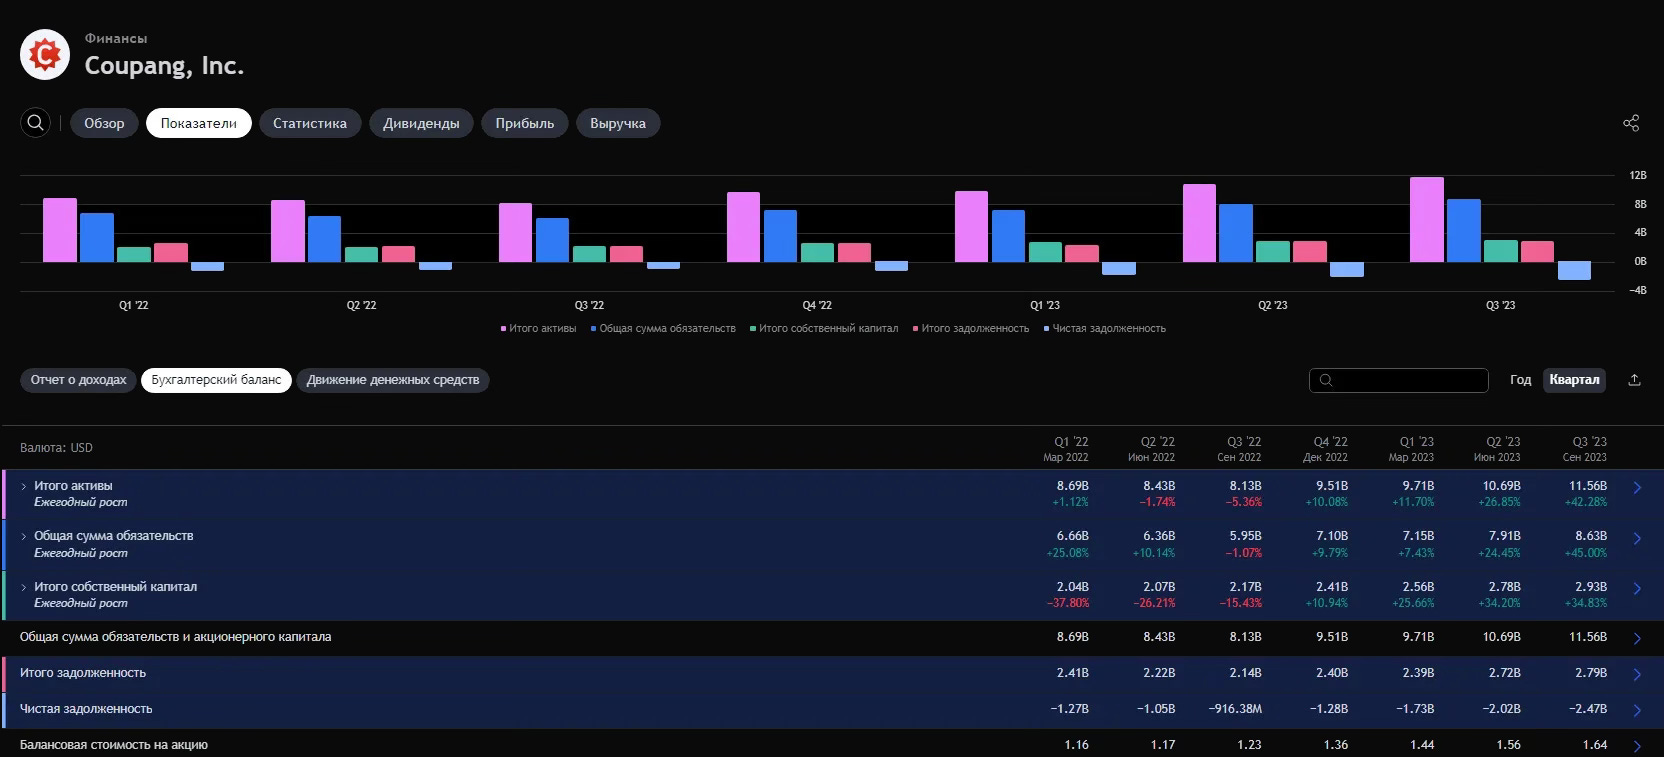The height and width of the screenshot is (757, 1664).
Task: Expand the Итого собственный капитал row chevron
Action: coord(24,587)
